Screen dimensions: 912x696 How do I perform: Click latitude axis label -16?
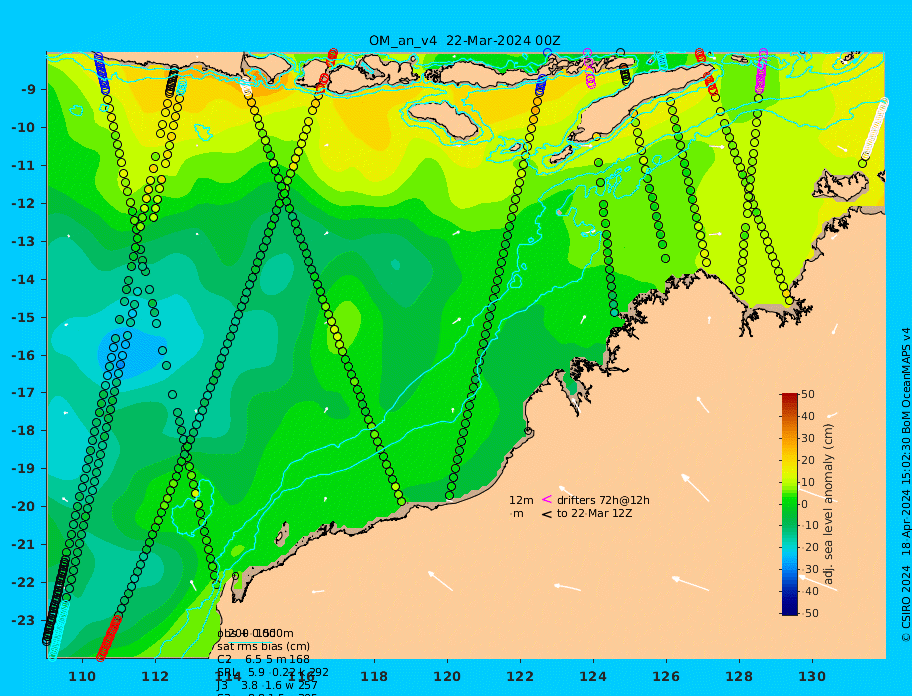24,355
